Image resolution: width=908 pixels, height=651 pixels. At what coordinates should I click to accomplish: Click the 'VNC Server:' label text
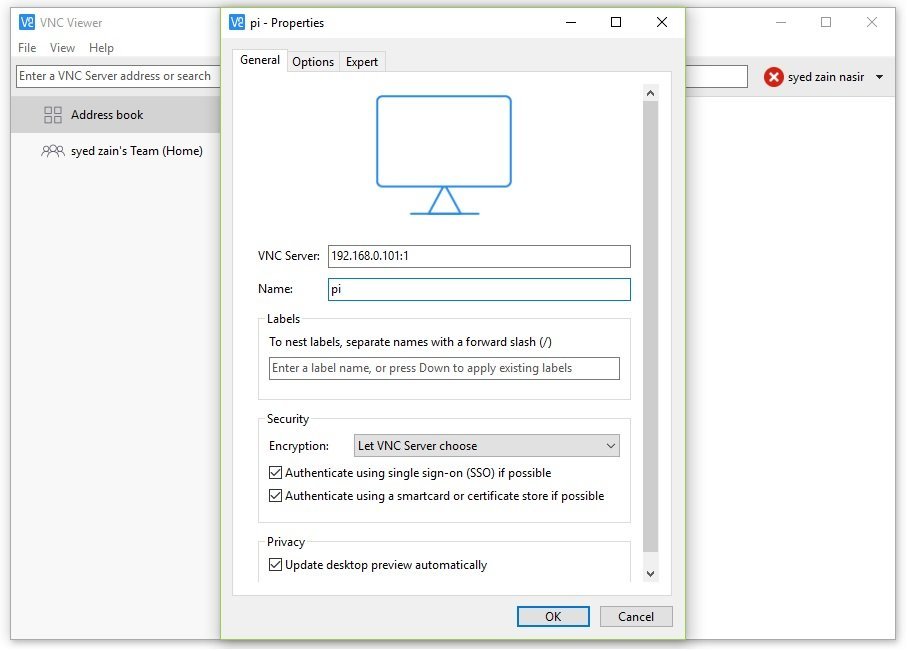[x=288, y=257]
